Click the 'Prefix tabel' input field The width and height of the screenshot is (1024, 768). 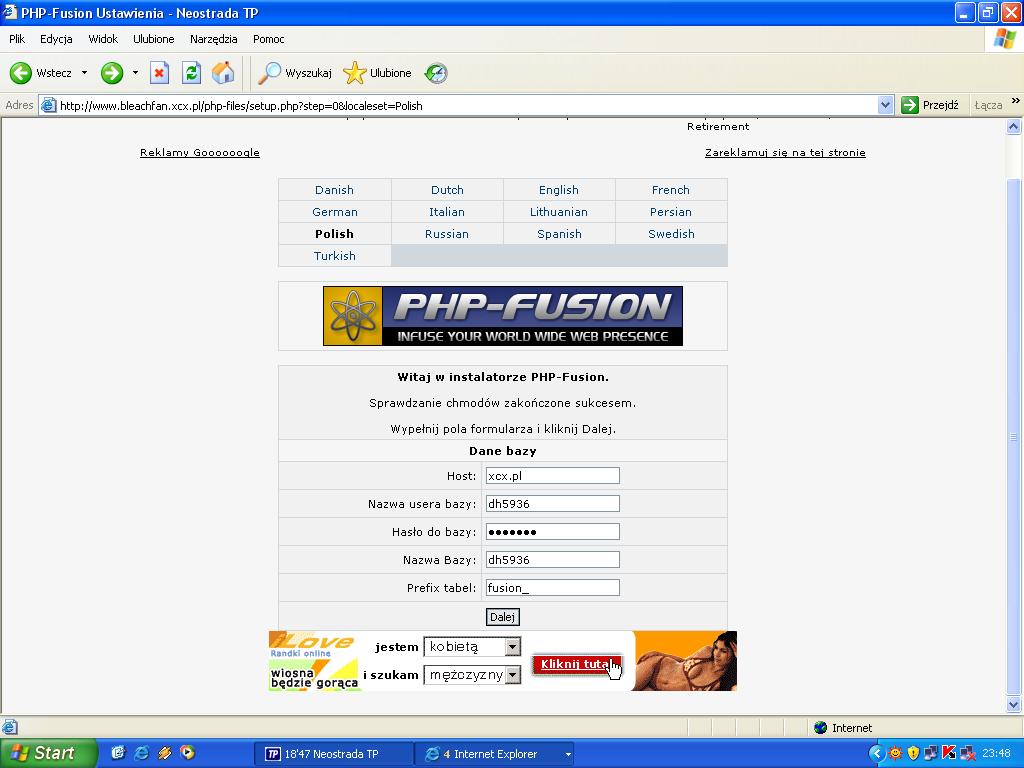[552, 588]
